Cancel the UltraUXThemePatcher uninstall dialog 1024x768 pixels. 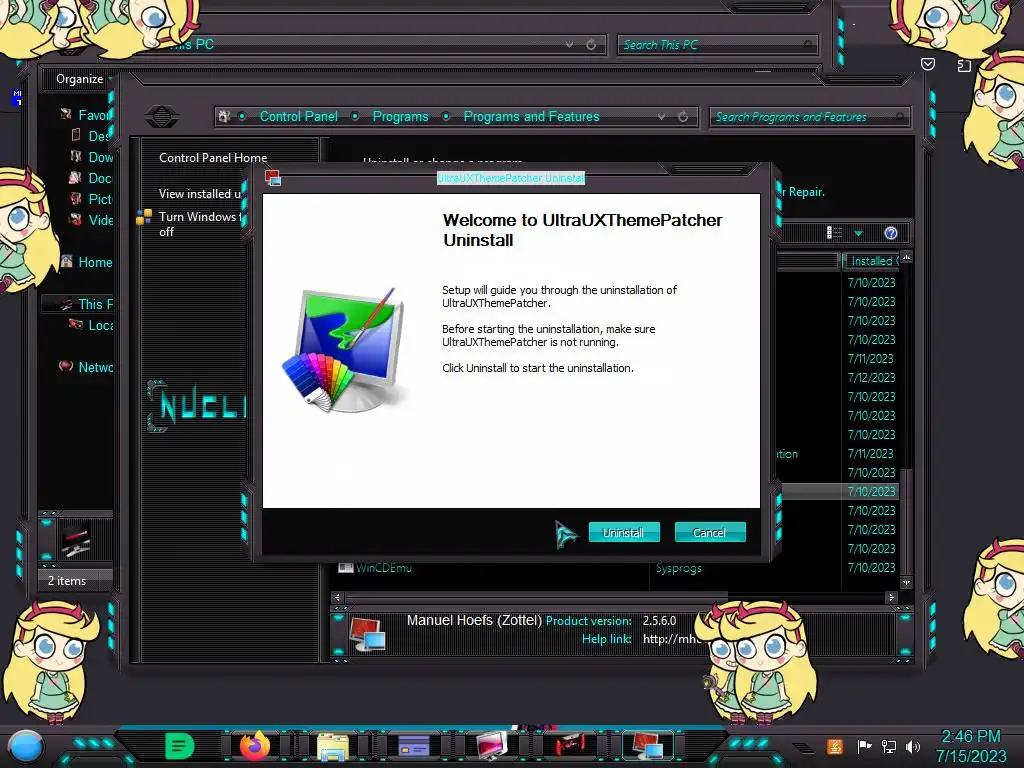pyautogui.click(x=709, y=532)
